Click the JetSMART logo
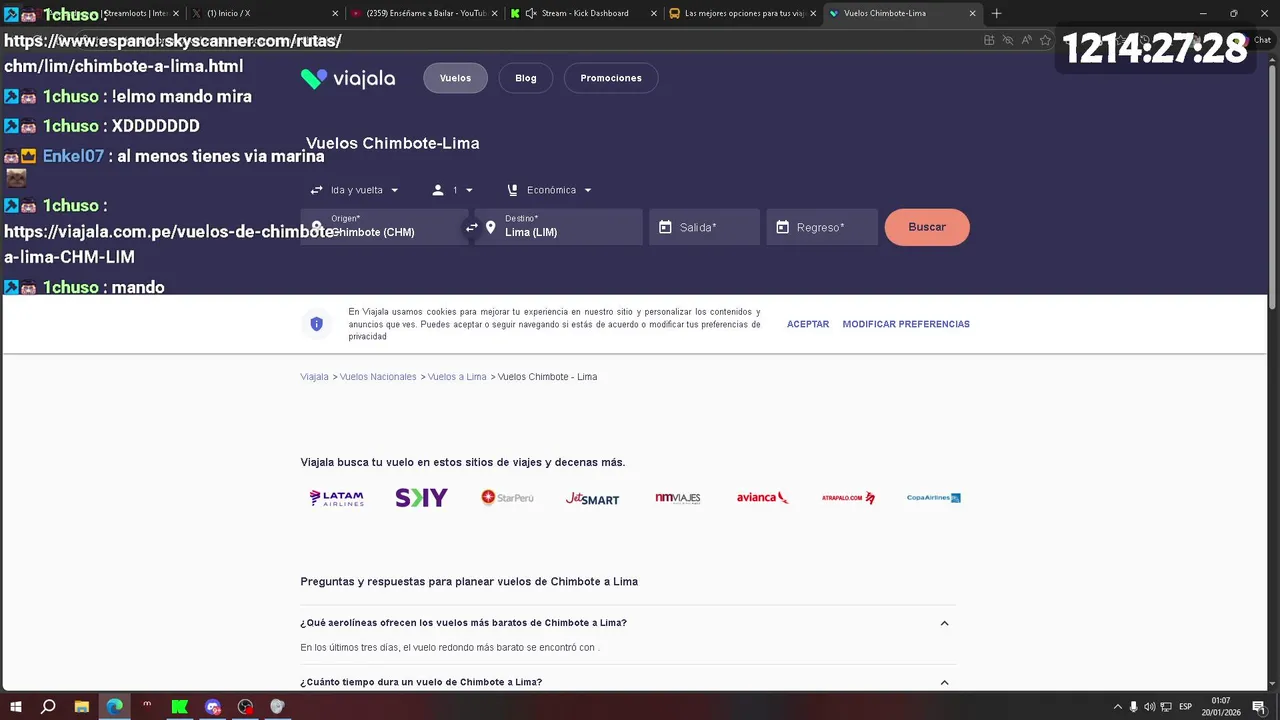The image size is (1280, 720). pos(592,498)
